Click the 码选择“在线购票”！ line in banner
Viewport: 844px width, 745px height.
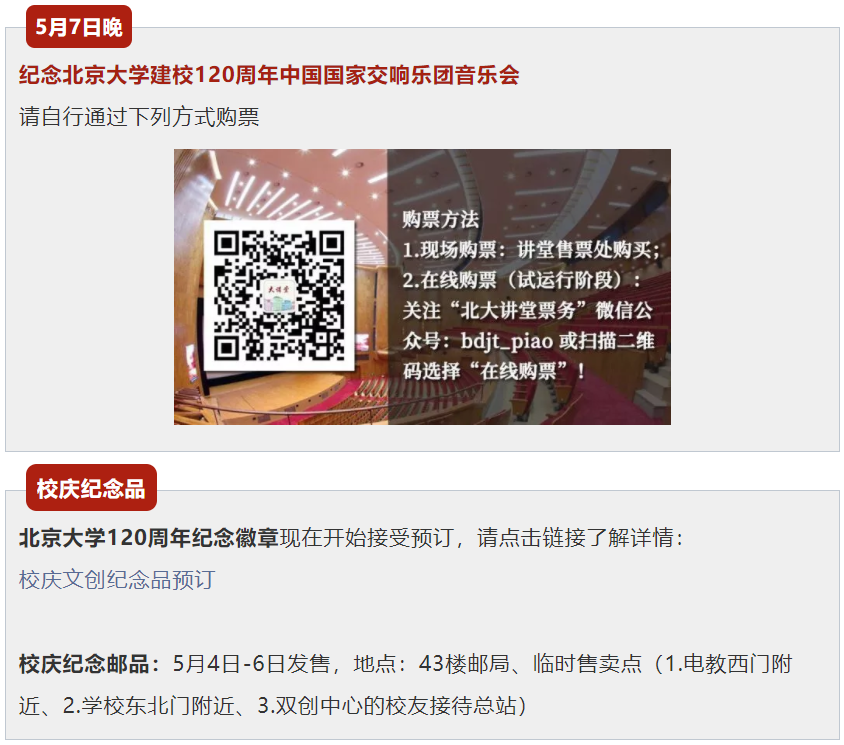(494, 371)
